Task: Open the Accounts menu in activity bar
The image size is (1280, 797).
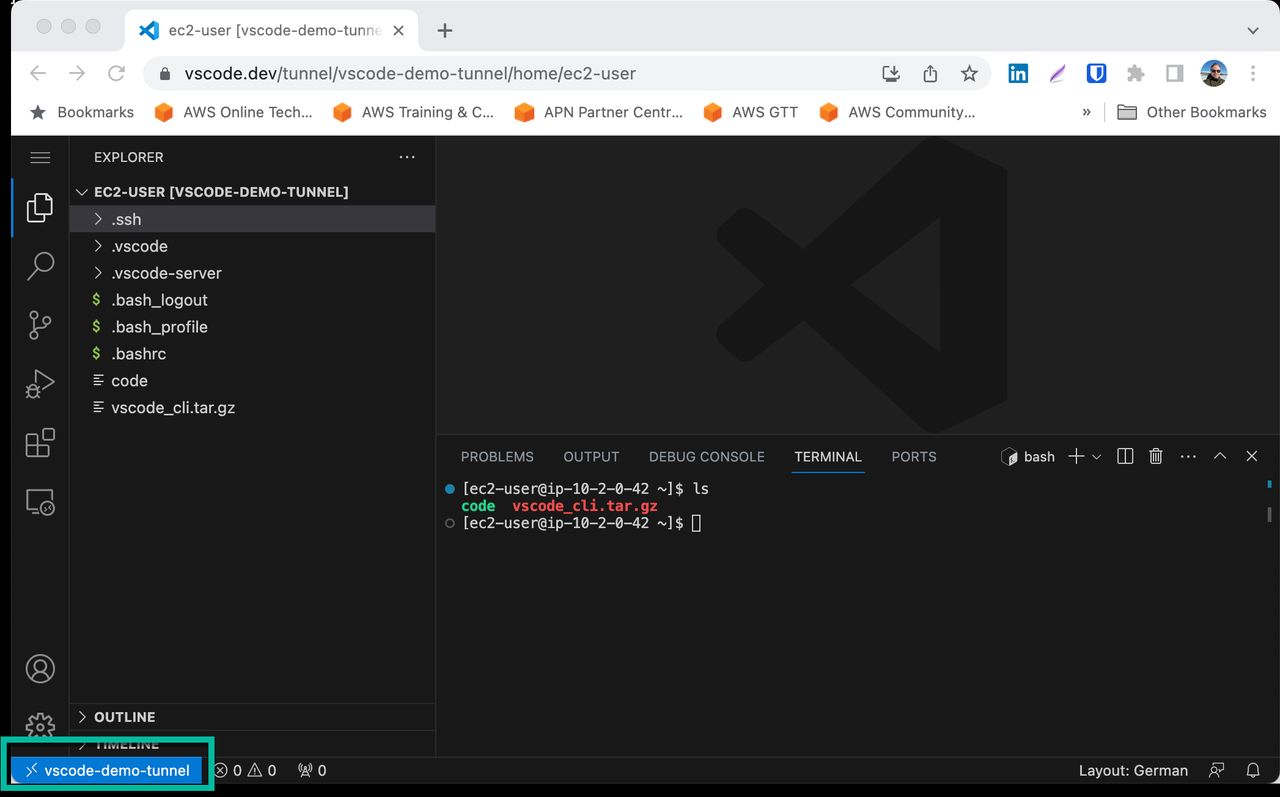Action: (x=40, y=668)
